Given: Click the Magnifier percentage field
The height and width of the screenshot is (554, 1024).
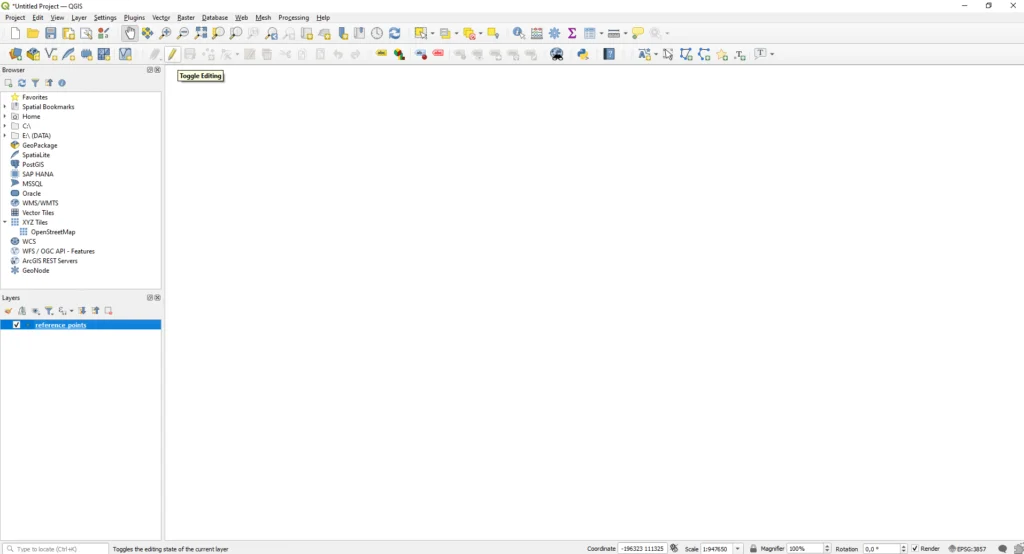Looking at the screenshot, I should (805, 549).
